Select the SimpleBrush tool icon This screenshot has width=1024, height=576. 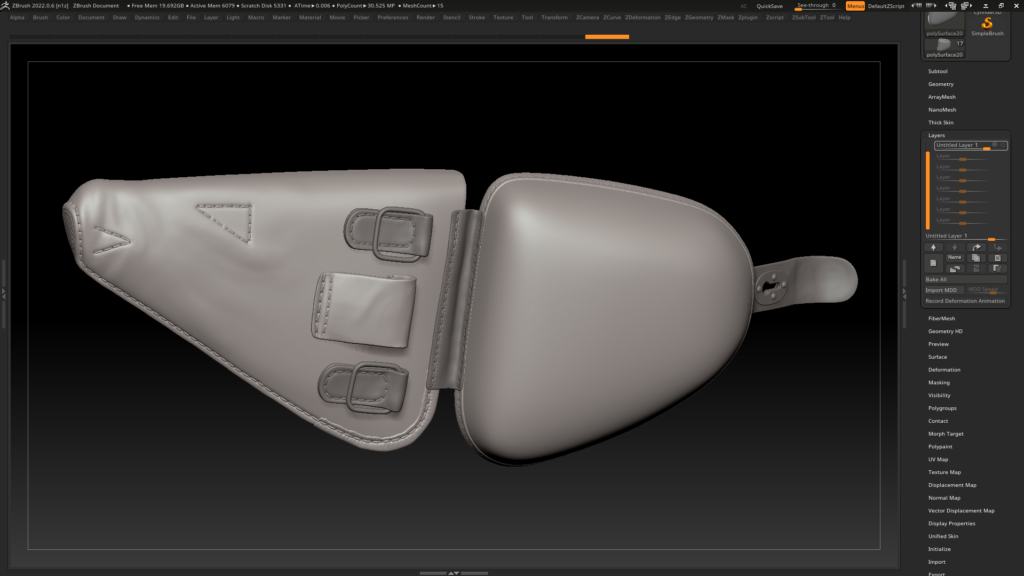point(987,25)
